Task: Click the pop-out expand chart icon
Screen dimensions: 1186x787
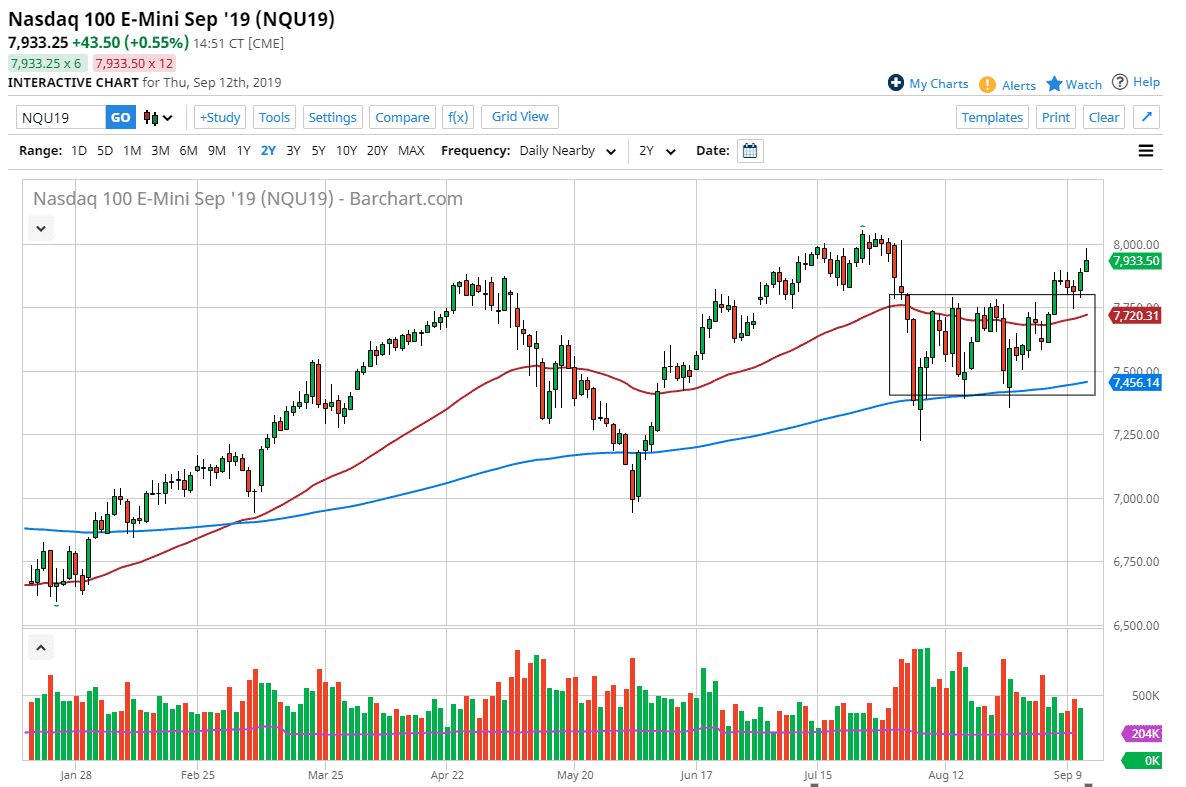Action: 1147,117
